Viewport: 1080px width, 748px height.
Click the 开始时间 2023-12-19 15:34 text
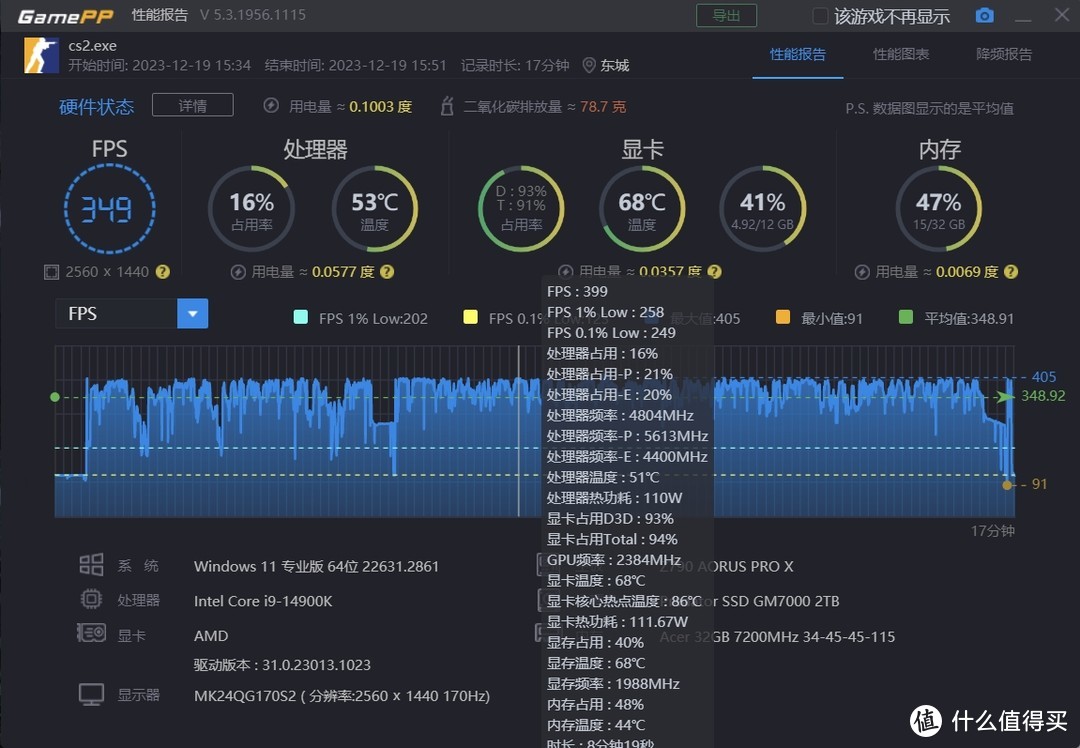[x=159, y=65]
